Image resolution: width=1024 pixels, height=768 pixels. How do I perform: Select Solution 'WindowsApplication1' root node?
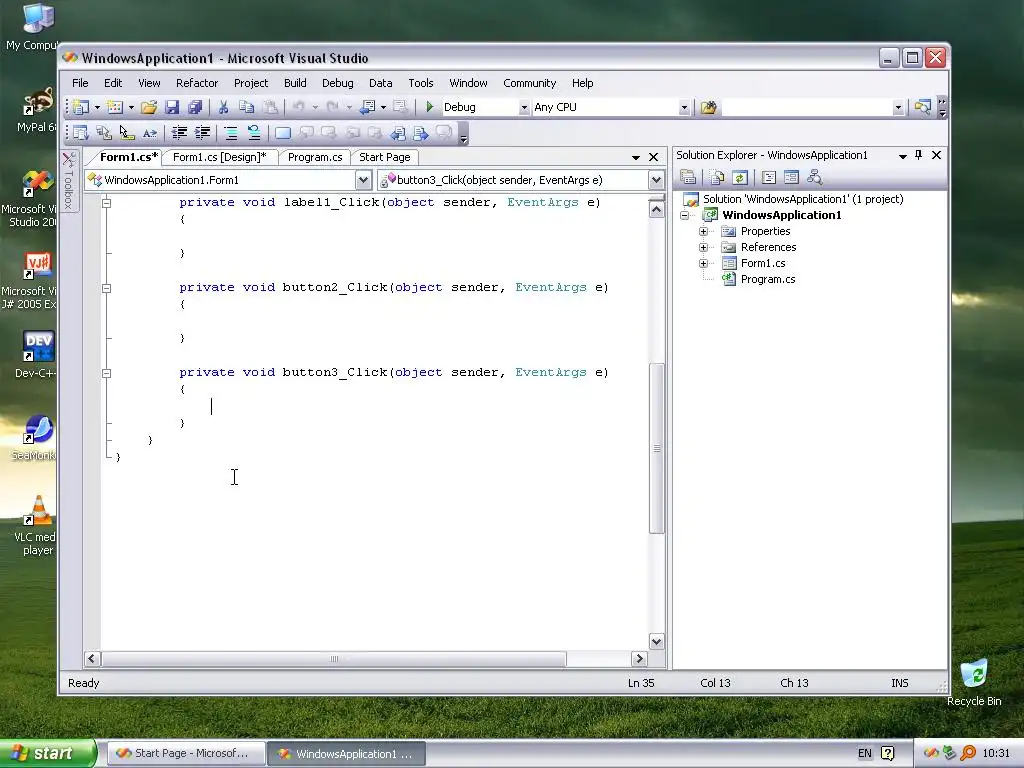(803, 199)
